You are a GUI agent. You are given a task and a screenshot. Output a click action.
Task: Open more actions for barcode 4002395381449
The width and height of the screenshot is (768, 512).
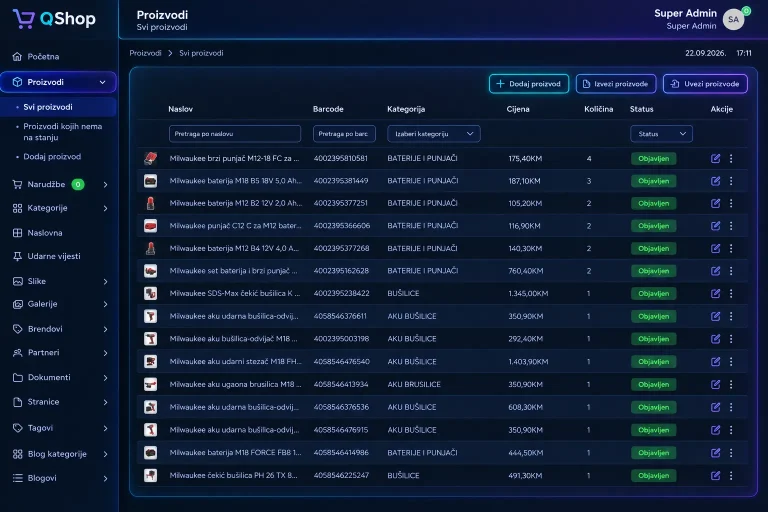[x=731, y=181]
